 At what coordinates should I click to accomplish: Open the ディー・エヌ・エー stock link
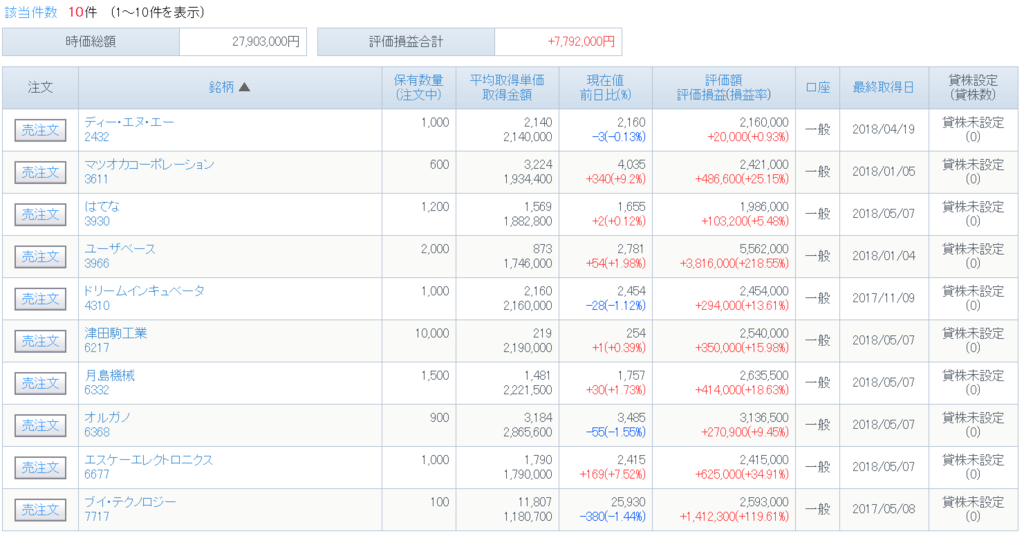[x=129, y=122]
